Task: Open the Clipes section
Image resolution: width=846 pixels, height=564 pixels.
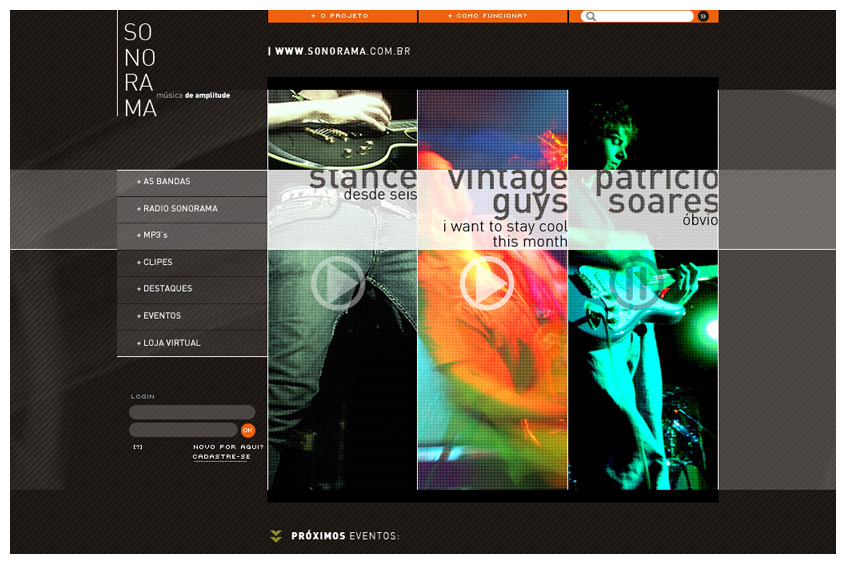Action: click(192, 262)
